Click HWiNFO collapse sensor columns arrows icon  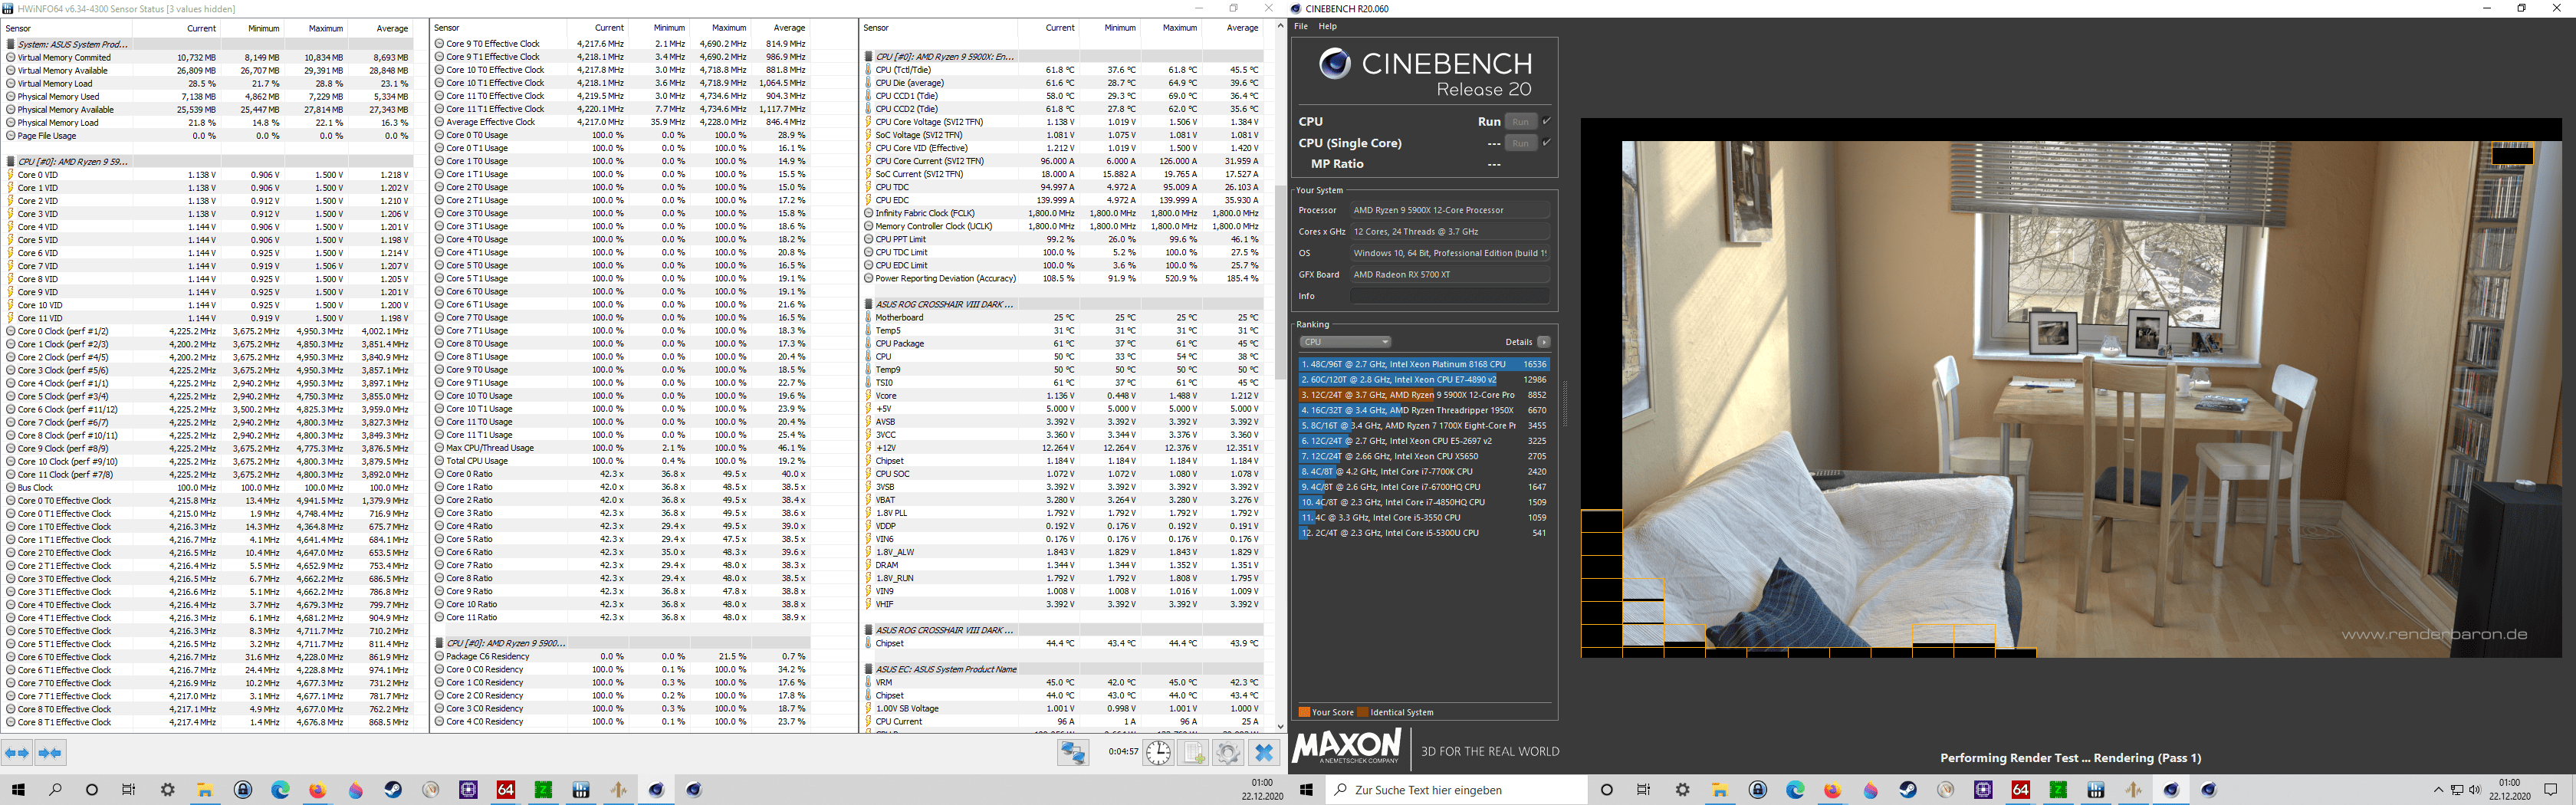[x=50, y=752]
